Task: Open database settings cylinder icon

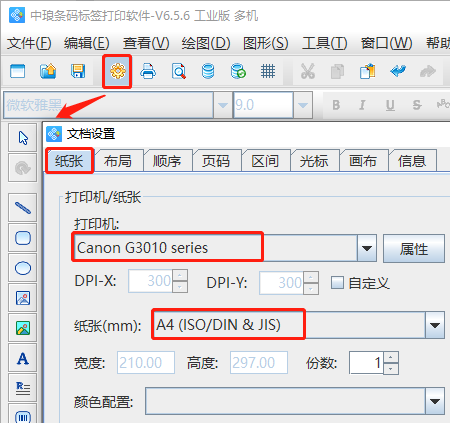Action: (x=208, y=71)
